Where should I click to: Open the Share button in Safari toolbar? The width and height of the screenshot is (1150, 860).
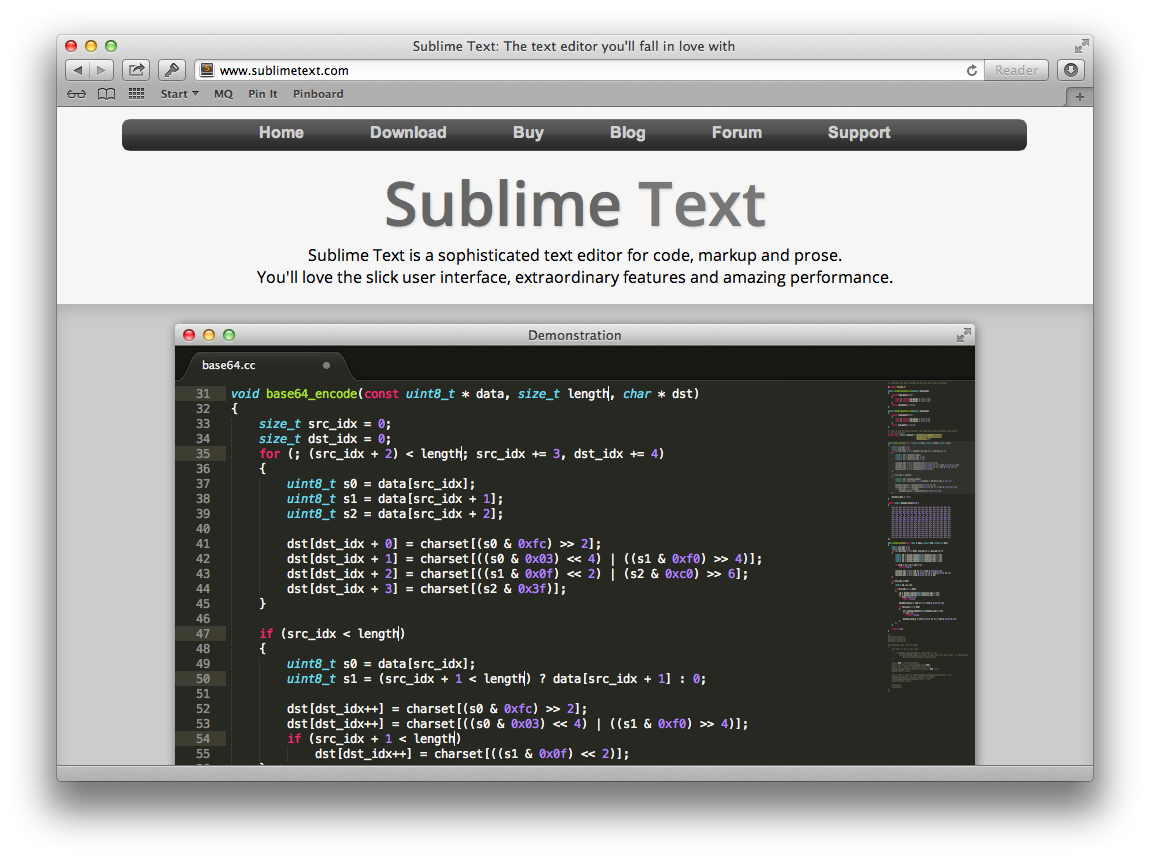tap(136, 70)
